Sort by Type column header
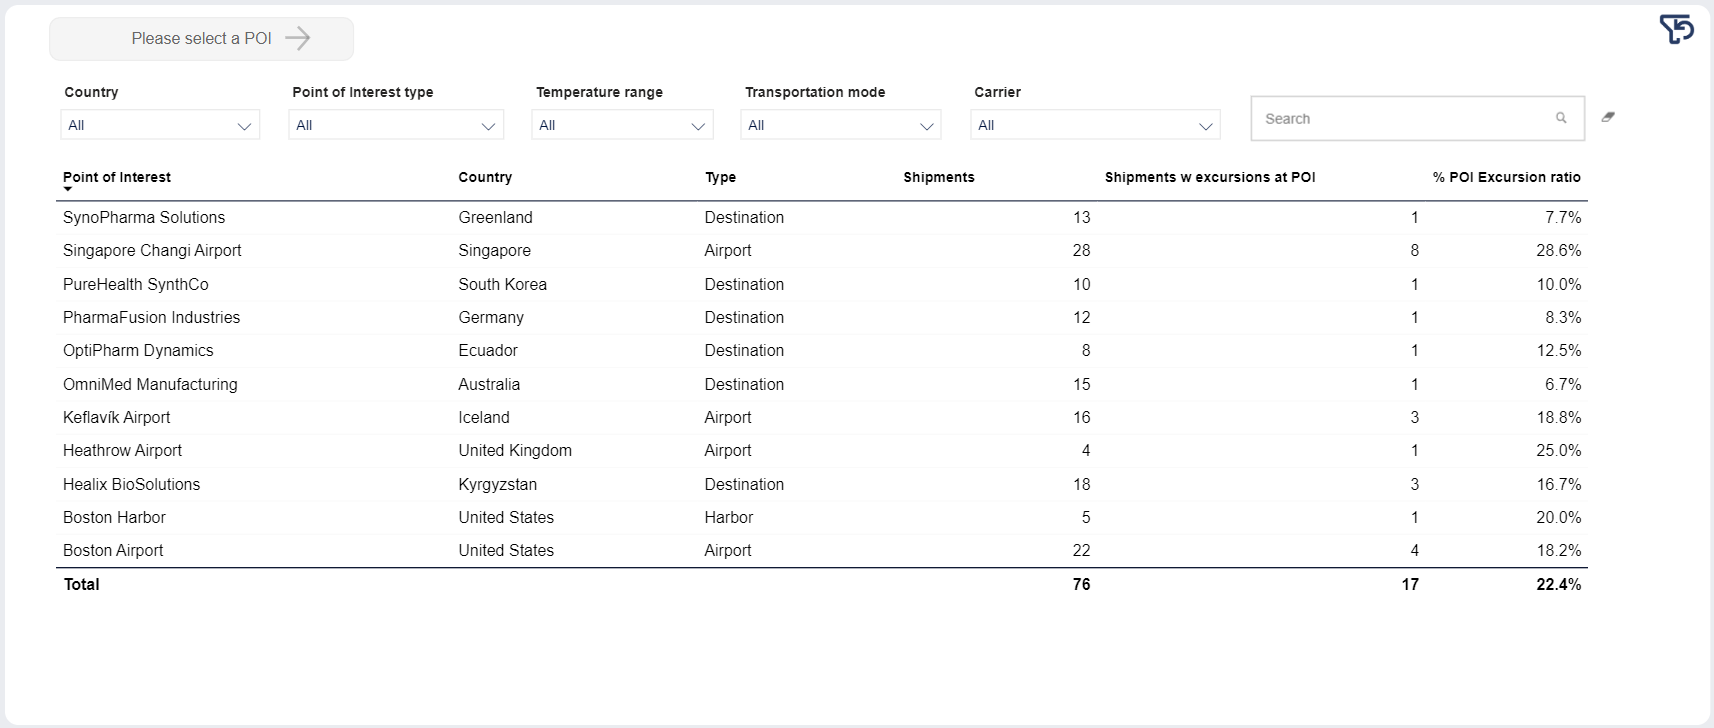 720,177
